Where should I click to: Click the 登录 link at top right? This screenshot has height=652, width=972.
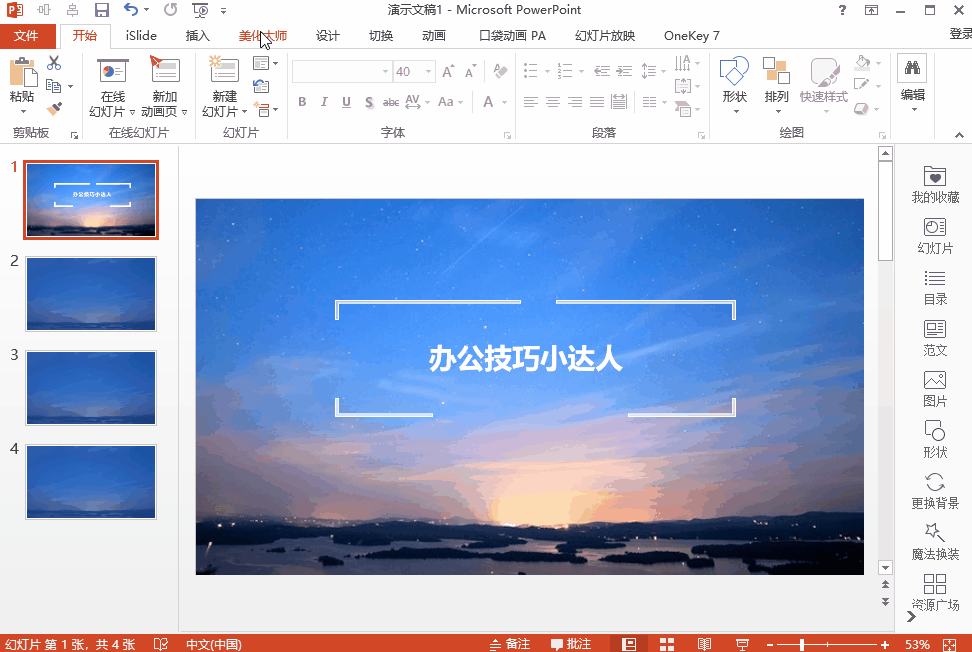pos(960,35)
